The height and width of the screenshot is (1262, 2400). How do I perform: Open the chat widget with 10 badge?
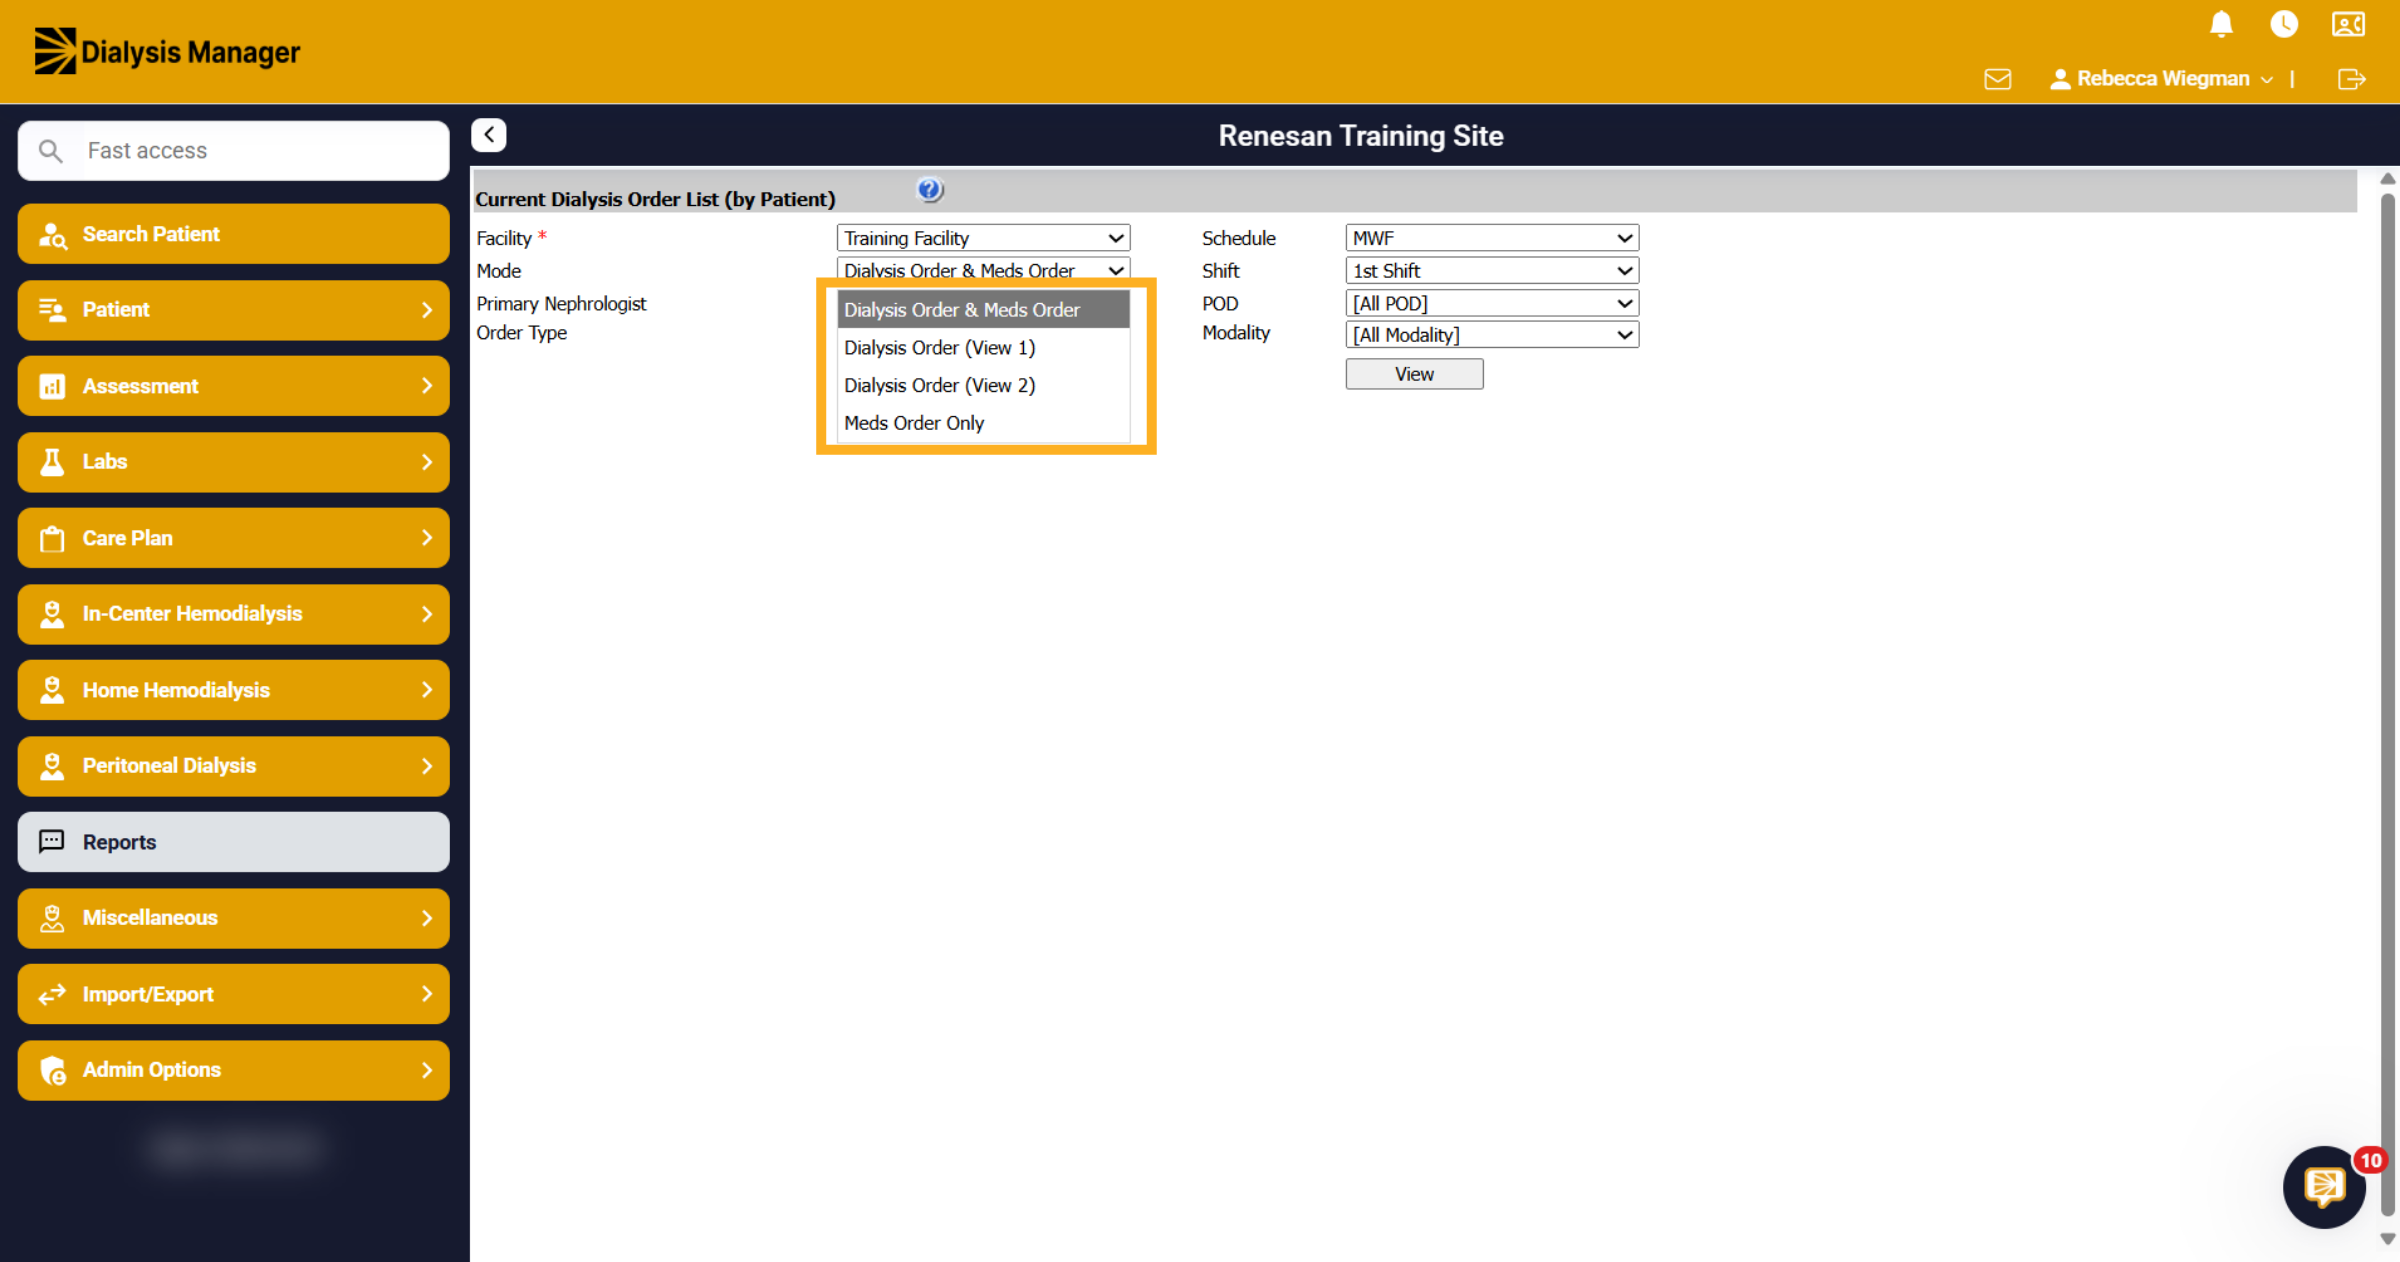[x=2325, y=1187]
